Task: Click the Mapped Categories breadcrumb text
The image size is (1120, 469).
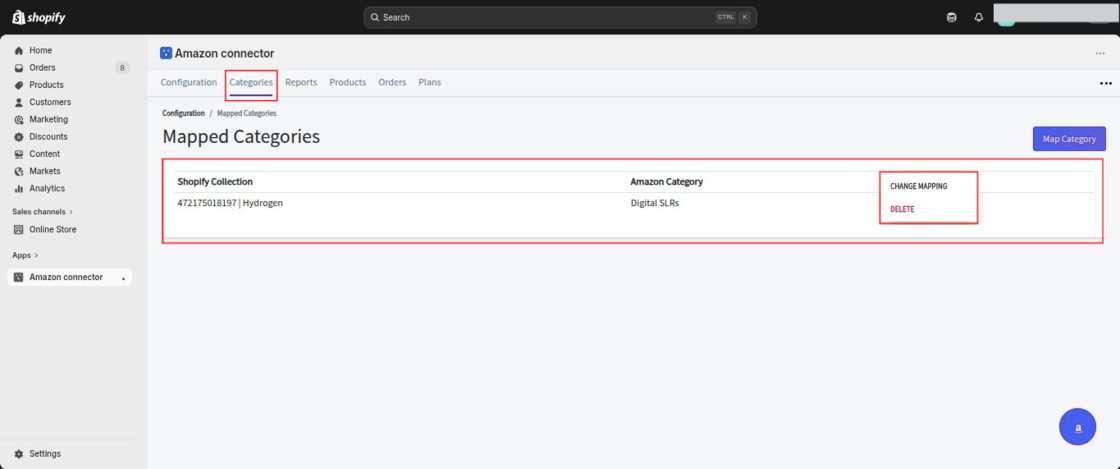Action: click(246, 114)
